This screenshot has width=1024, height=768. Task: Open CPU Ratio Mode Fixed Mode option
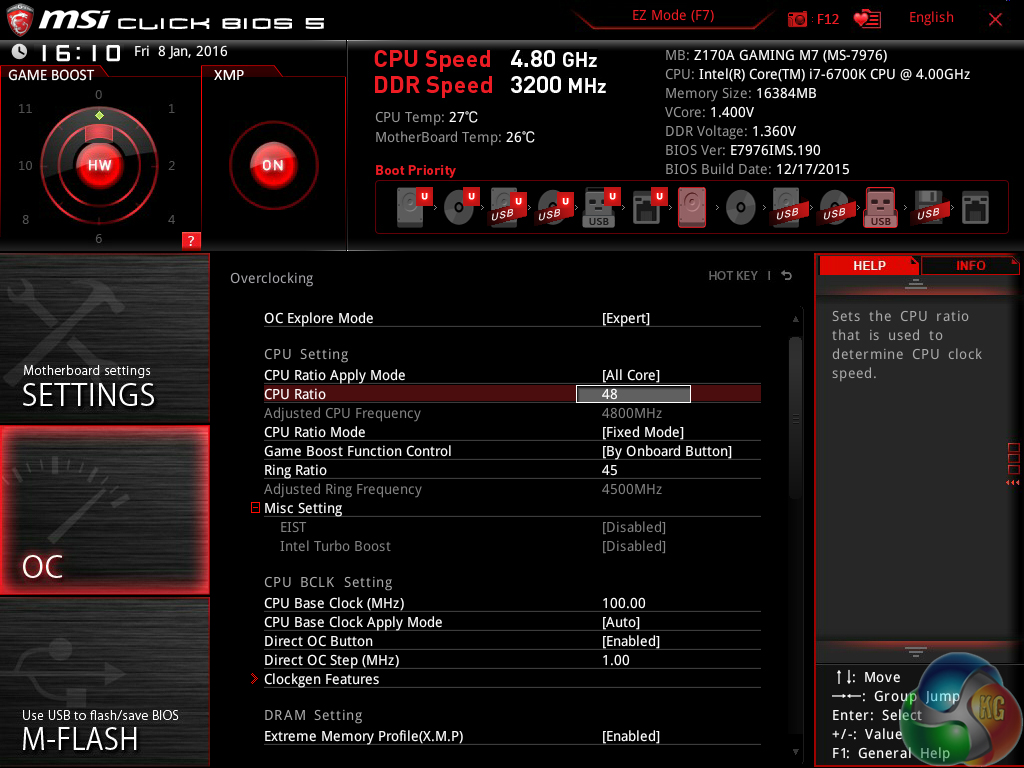pyautogui.click(x=643, y=432)
